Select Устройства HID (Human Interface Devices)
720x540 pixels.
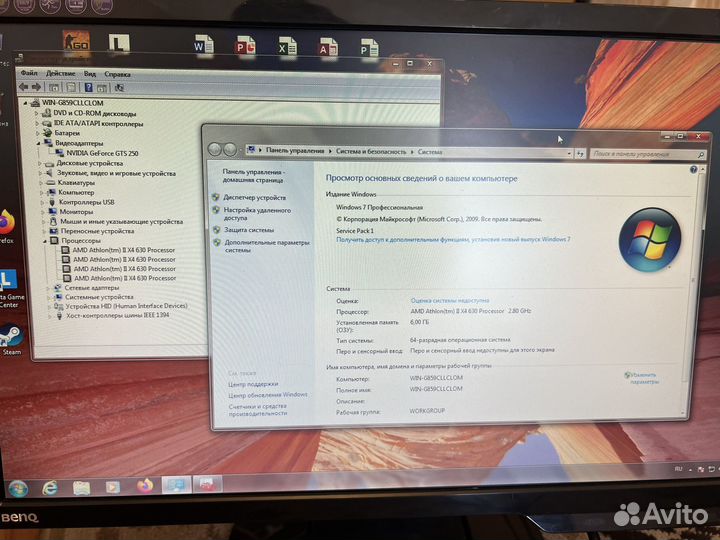pyautogui.click(x=126, y=306)
